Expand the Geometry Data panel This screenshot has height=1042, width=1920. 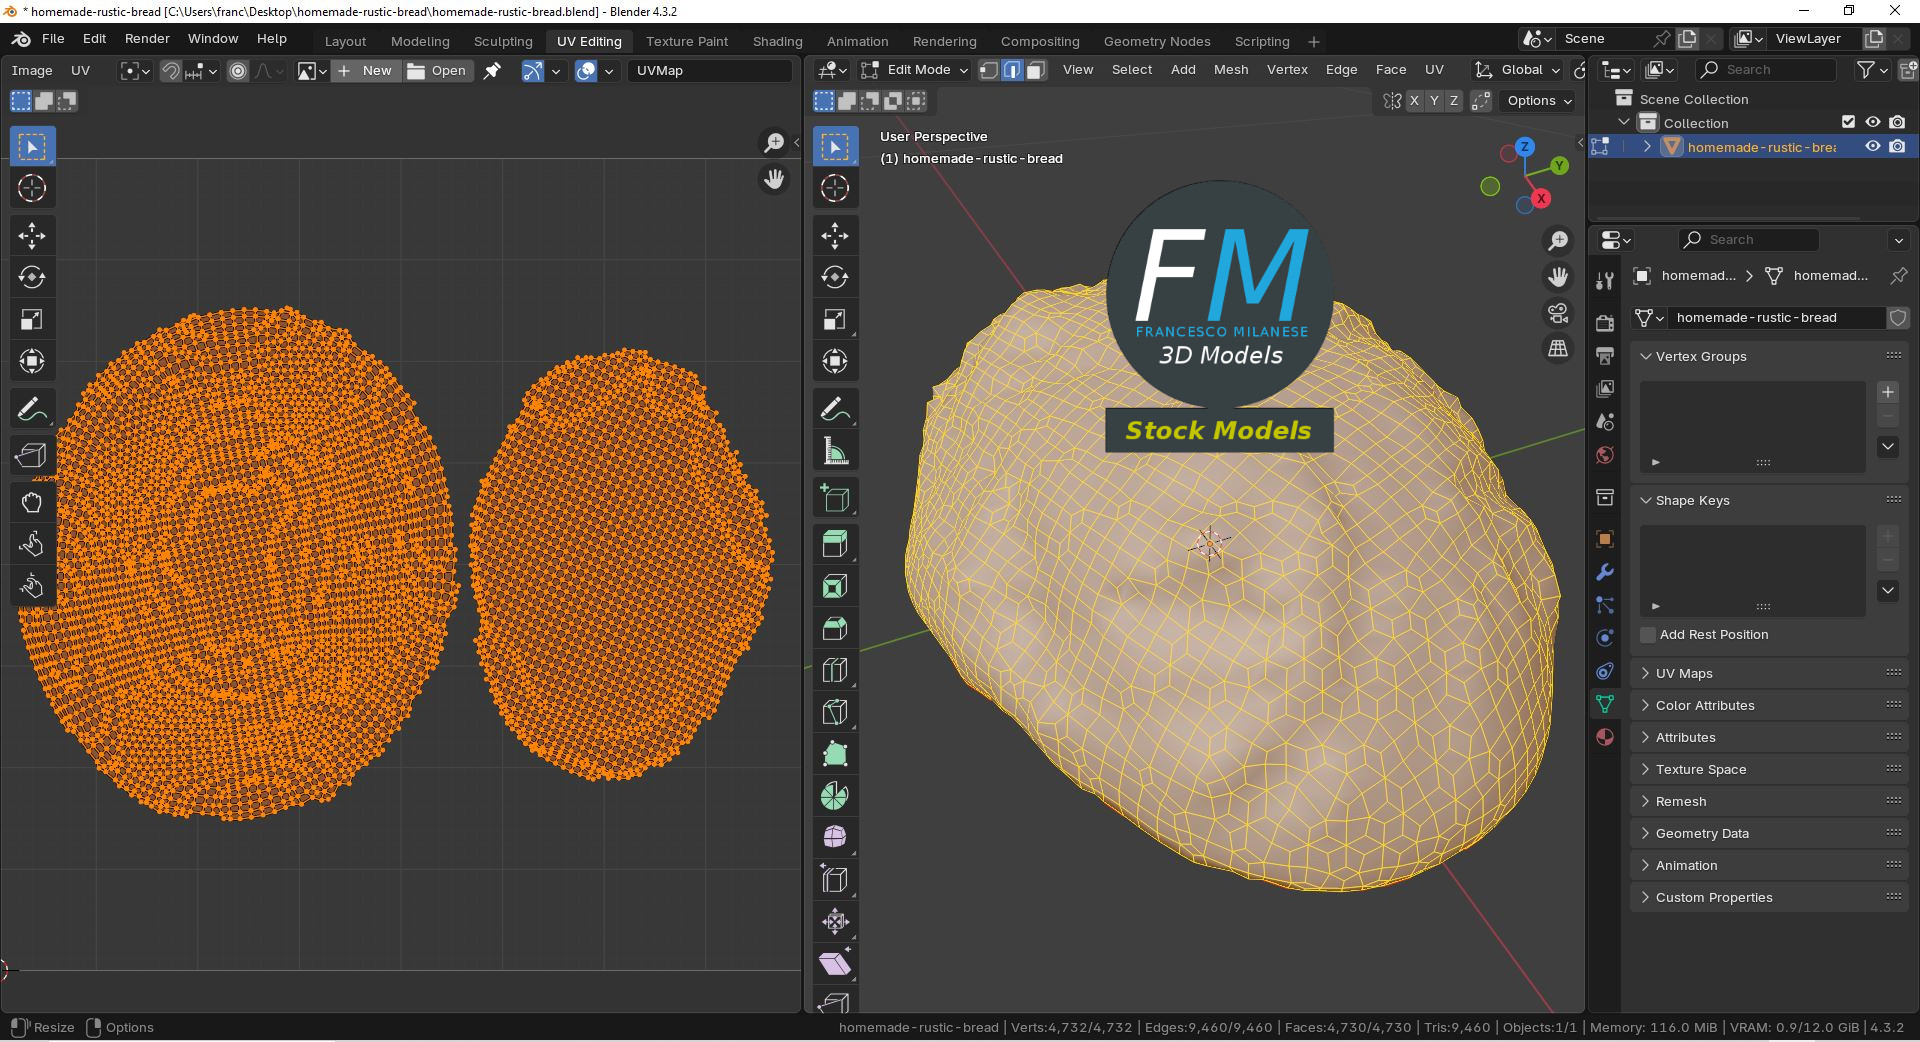1702,833
